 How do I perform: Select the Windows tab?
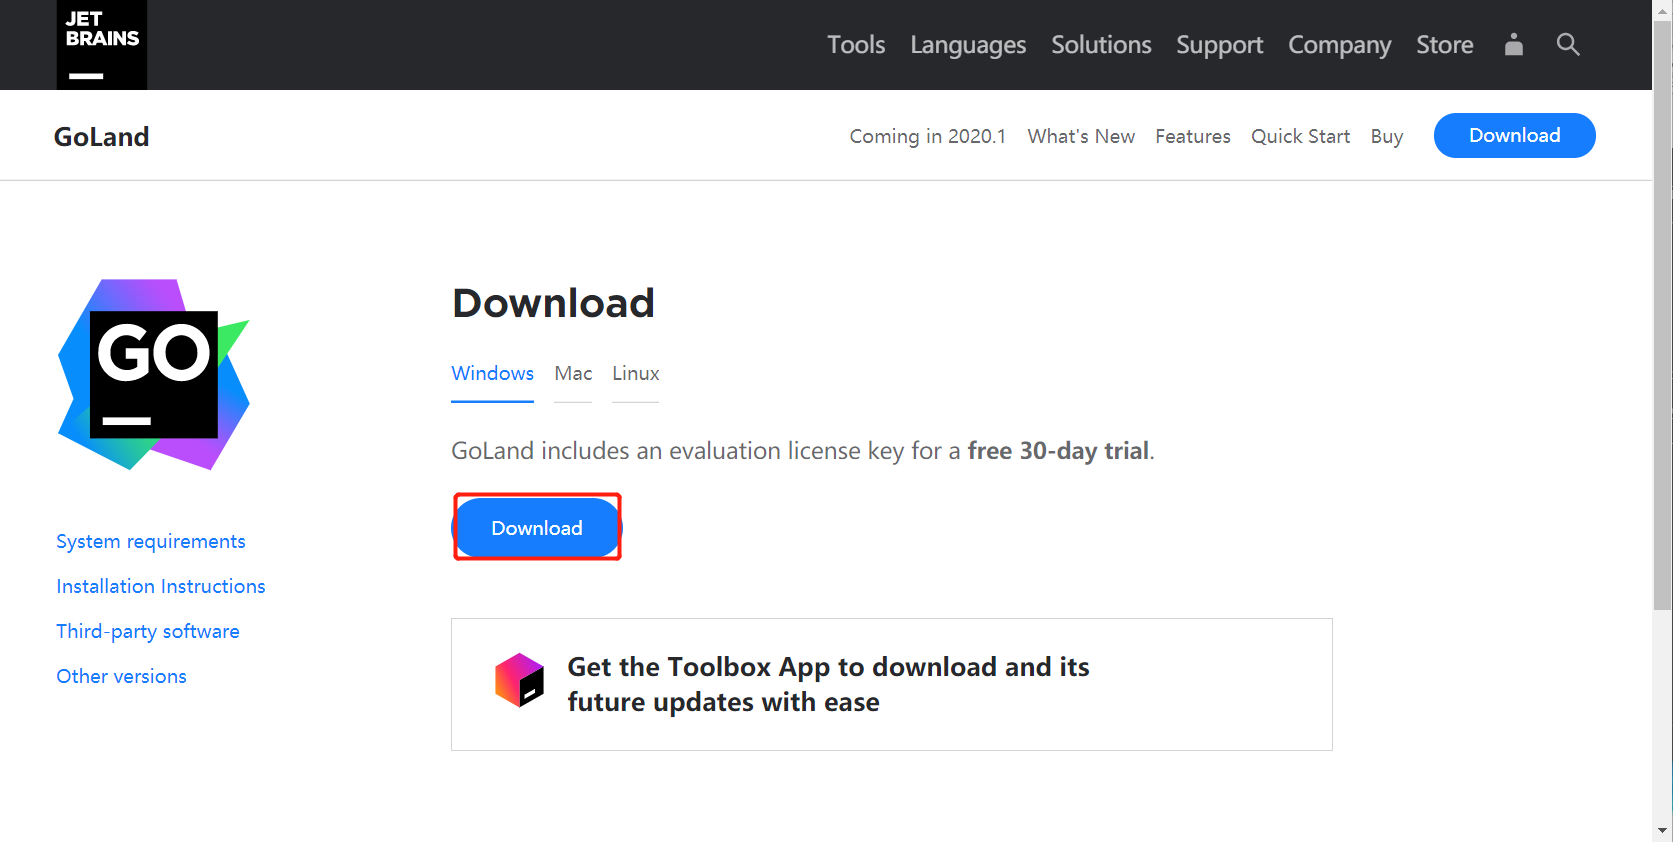point(492,373)
